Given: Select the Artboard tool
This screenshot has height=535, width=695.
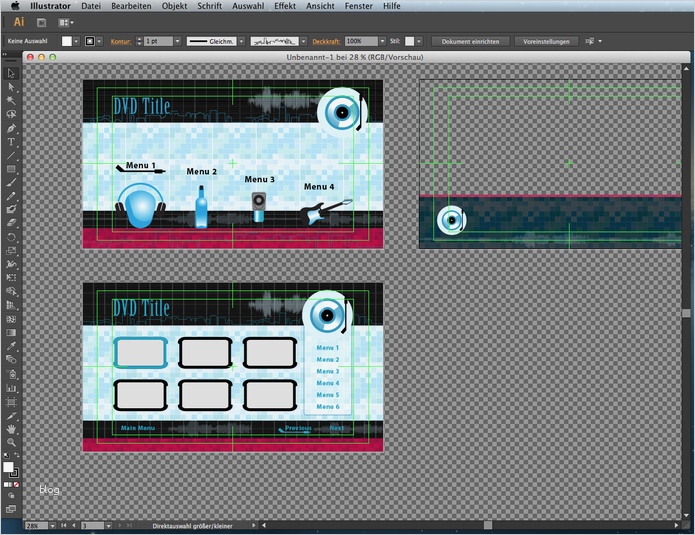Looking at the screenshot, I should point(11,402).
